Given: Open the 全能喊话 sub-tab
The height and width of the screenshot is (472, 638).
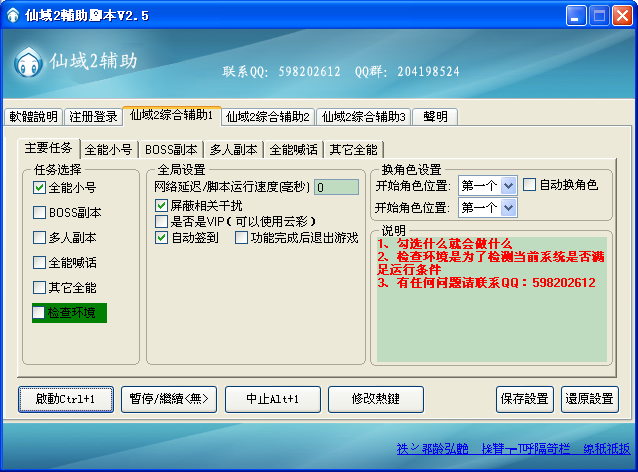Looking at the screenshot, I should pyautogui.click(x=293, y=150).
